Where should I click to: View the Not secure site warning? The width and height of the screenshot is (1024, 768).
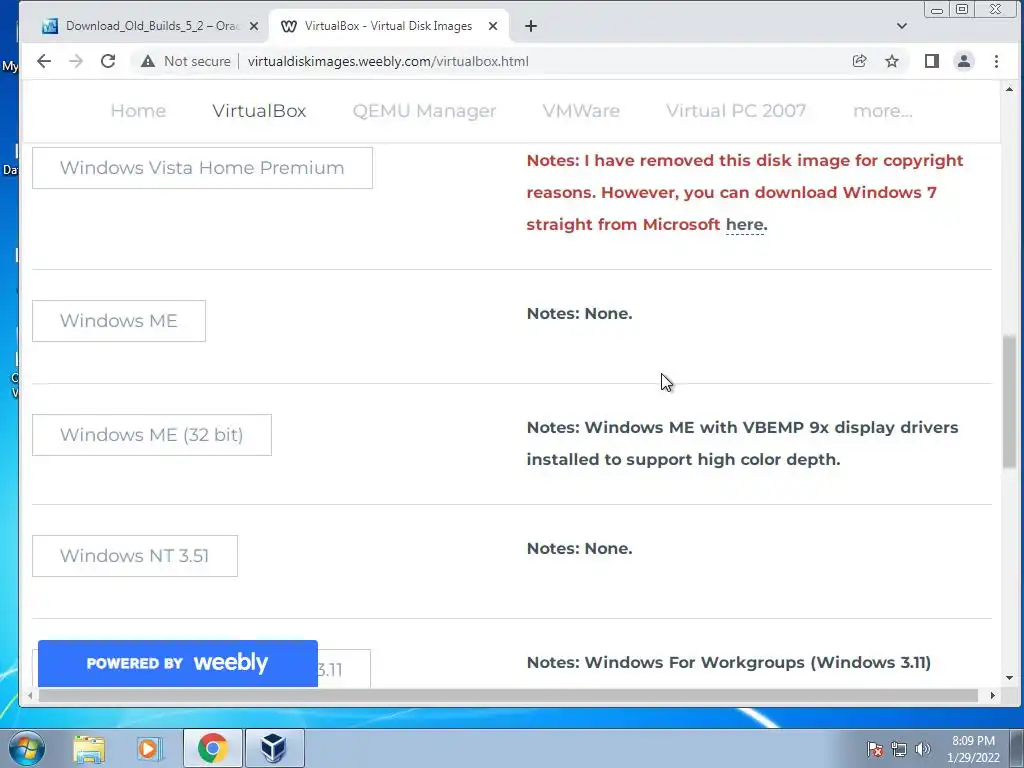click(x=185, y=61)
